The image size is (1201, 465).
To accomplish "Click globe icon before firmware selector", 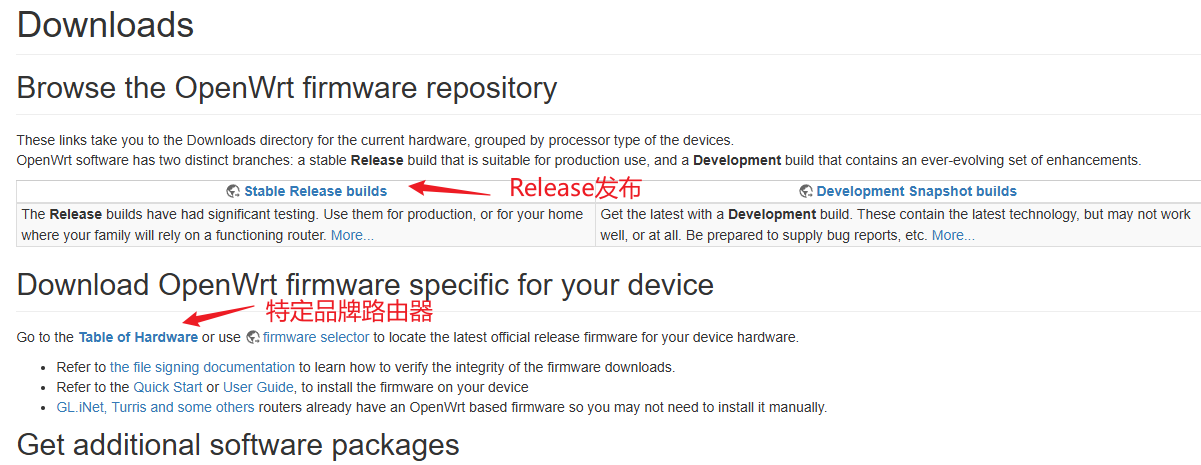I will coord(253,337).
